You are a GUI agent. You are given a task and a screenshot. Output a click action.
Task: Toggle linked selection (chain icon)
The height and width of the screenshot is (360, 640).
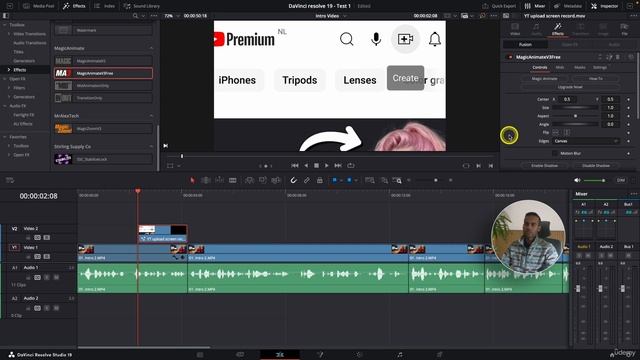307,180
